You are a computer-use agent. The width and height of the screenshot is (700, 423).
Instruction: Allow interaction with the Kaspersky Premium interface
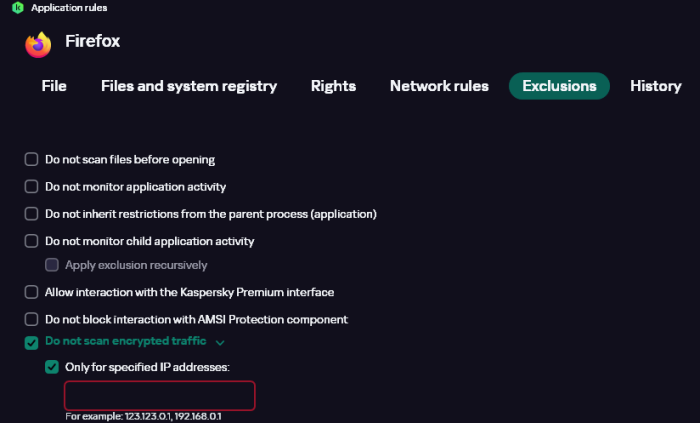tap(31, 293)
